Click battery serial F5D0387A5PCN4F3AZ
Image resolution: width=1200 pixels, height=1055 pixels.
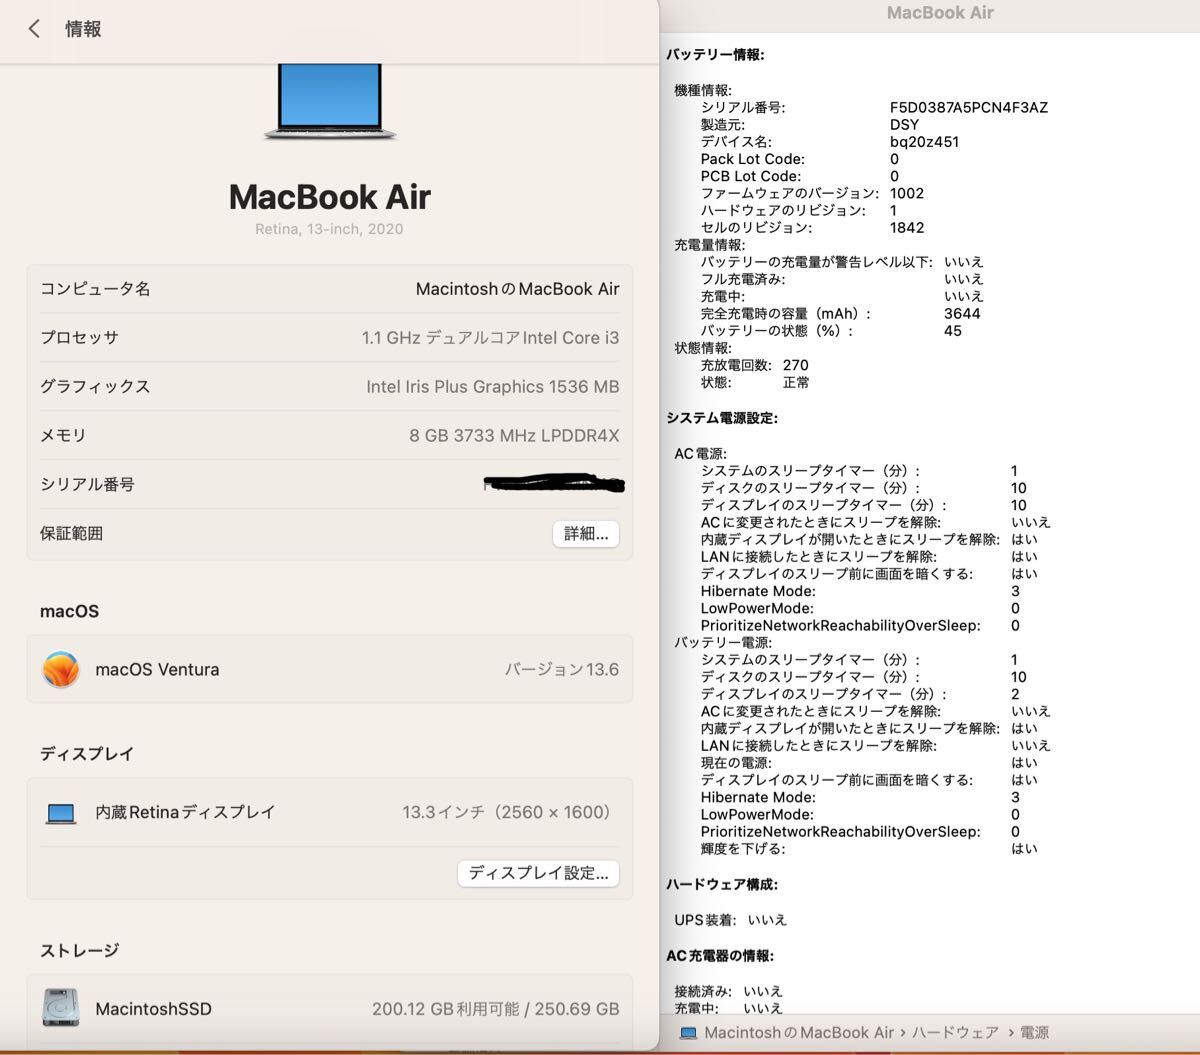(969, 108)
